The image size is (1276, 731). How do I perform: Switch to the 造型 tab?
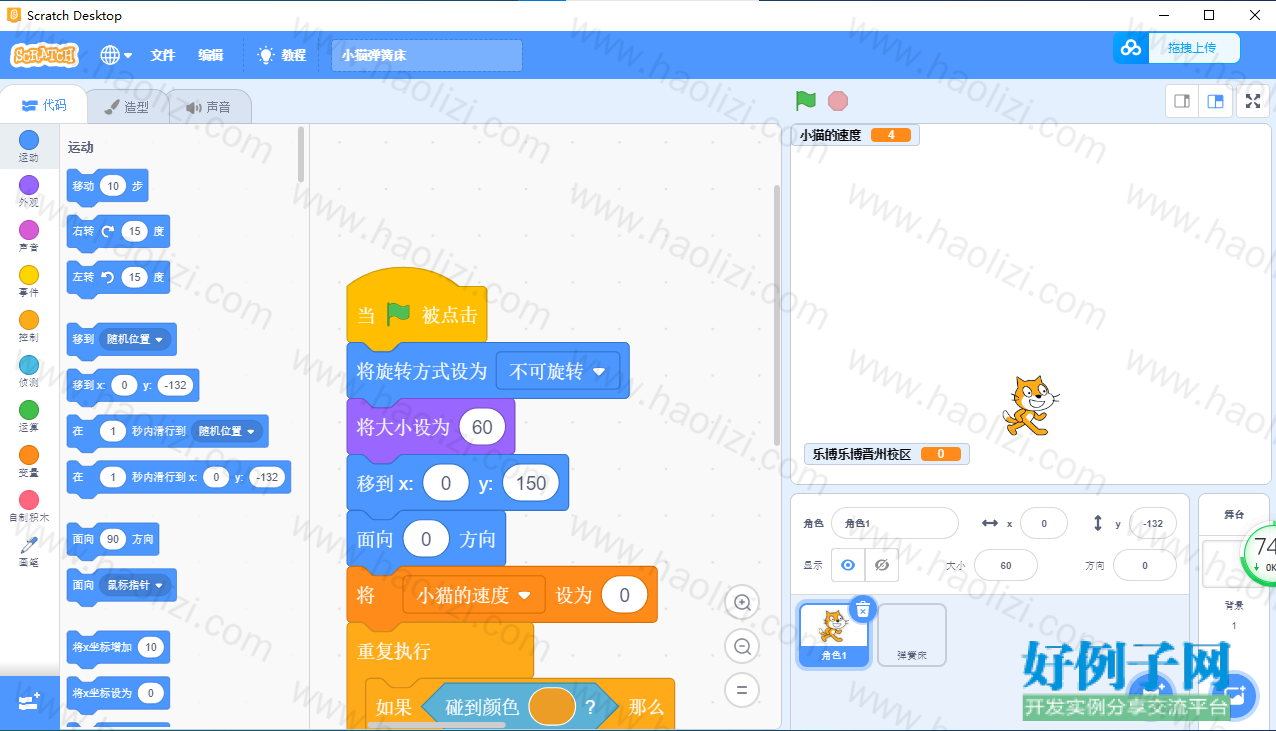[x=126, y=106]
